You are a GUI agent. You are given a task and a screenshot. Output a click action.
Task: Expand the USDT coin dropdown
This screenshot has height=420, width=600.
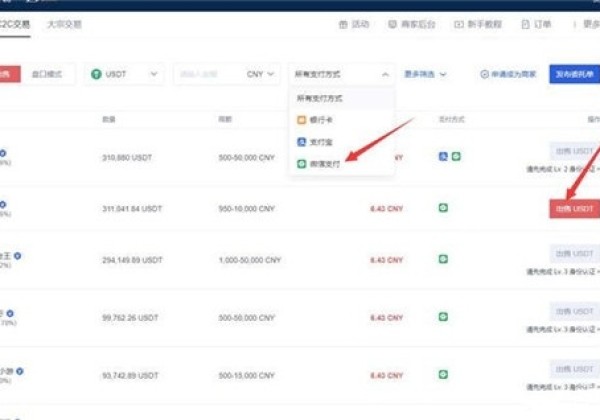(124, 74)
